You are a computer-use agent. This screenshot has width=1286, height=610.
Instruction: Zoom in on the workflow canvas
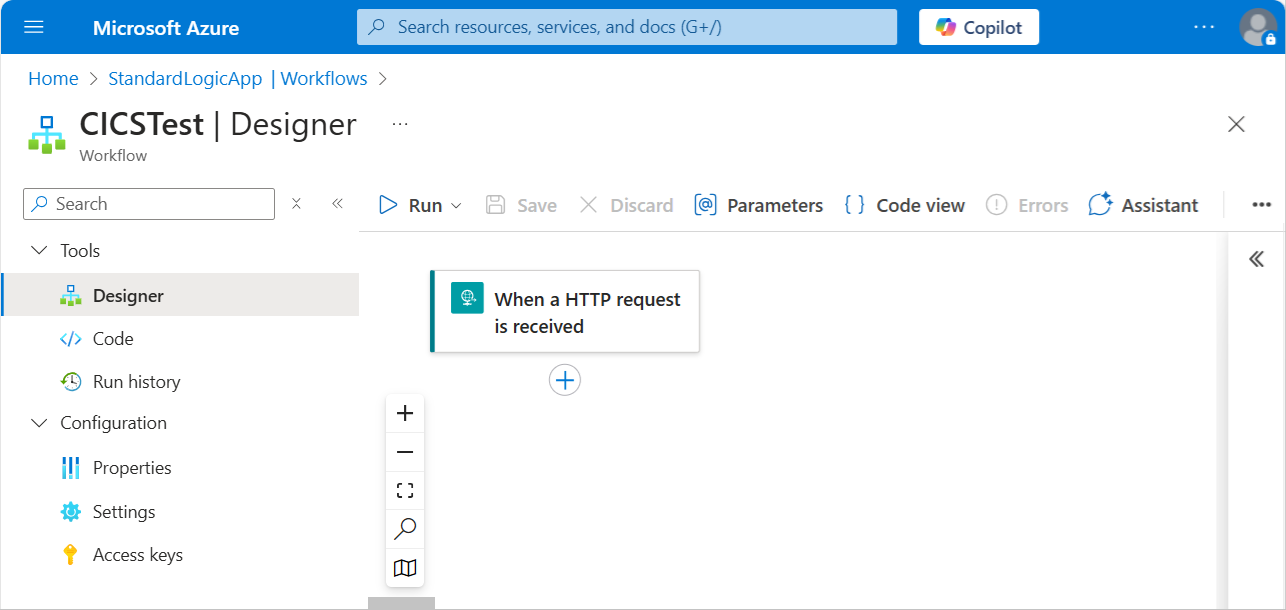[404, 412]
